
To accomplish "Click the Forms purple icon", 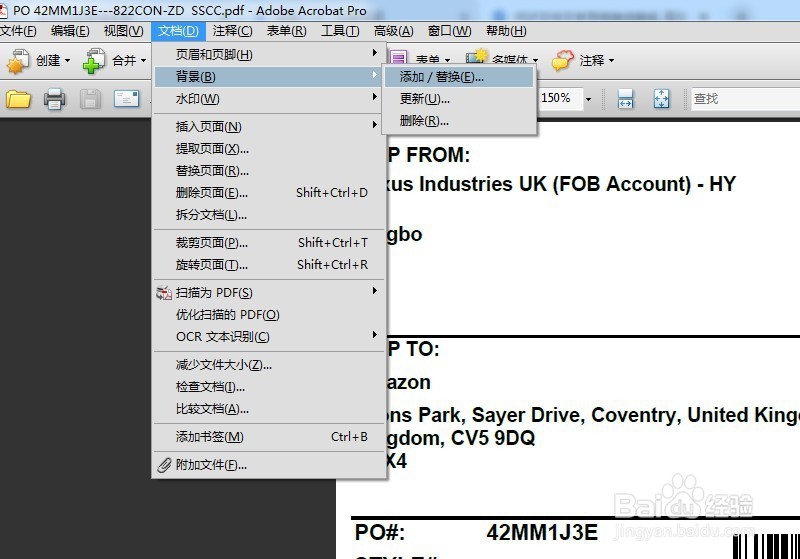I will [399, 59].
